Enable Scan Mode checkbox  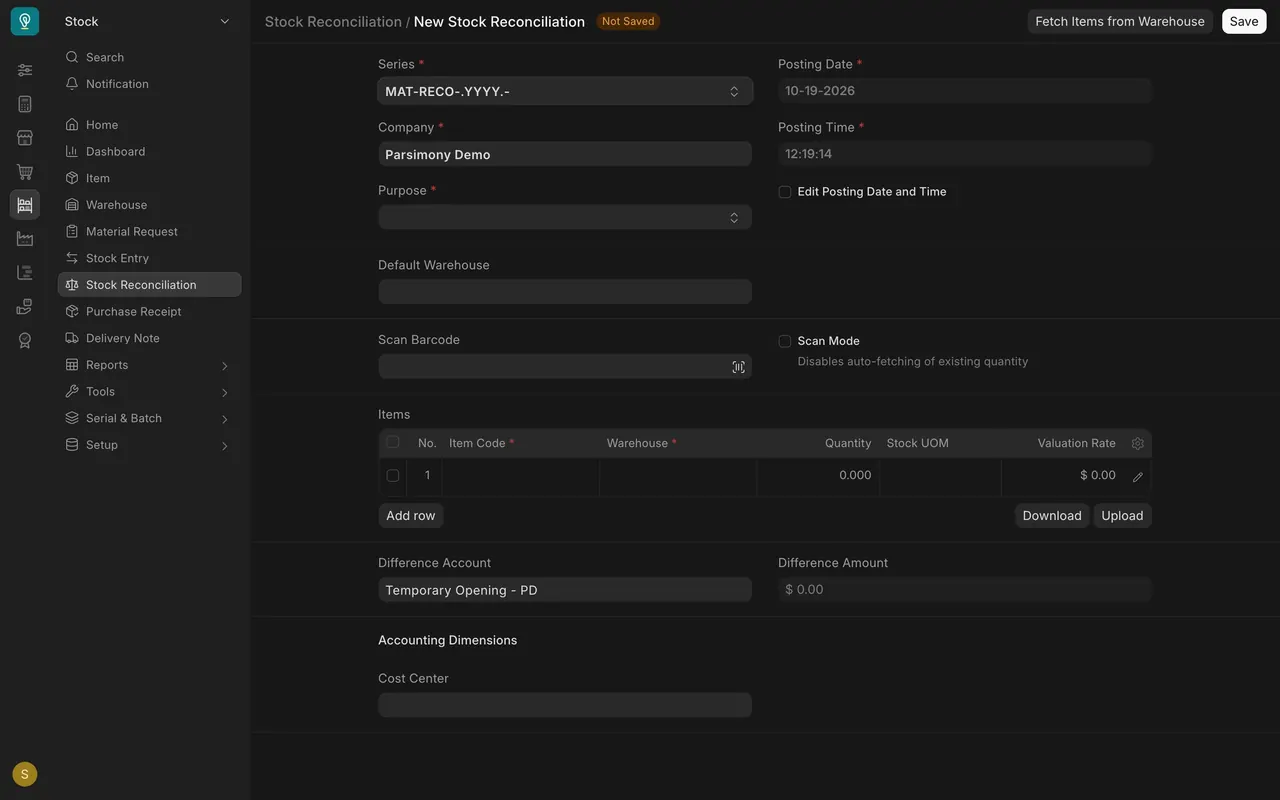click(x=785, y=341)
